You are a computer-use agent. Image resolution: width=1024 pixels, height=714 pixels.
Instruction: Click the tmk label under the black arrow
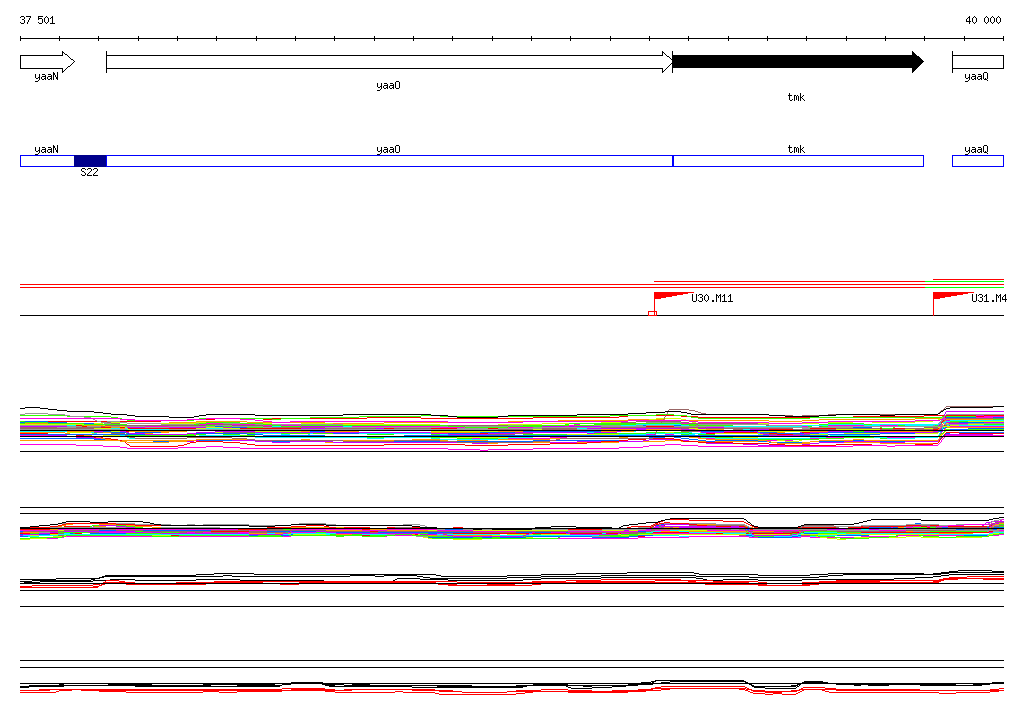(x=796, y=97)
